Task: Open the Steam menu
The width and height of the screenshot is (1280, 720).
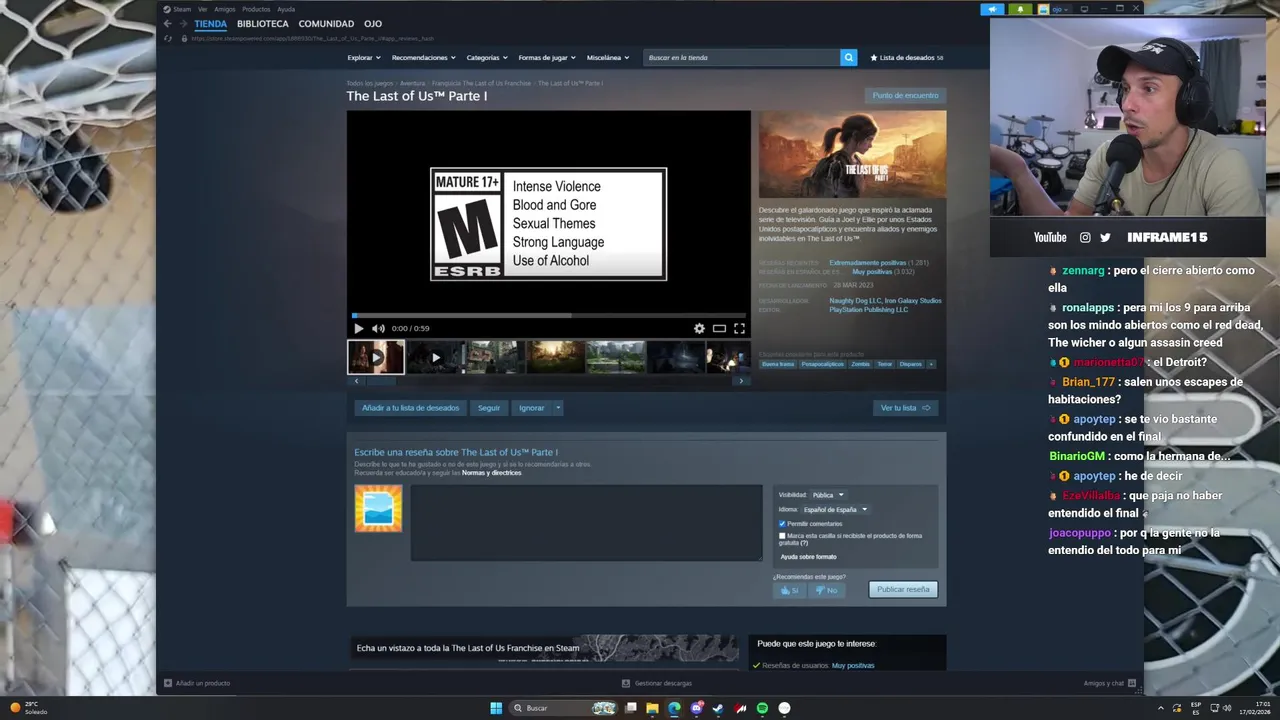Action: click(182, 9)
